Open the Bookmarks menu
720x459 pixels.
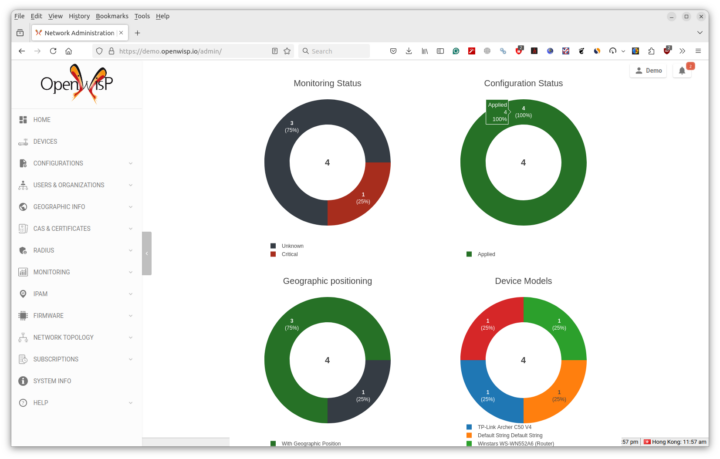112,16
